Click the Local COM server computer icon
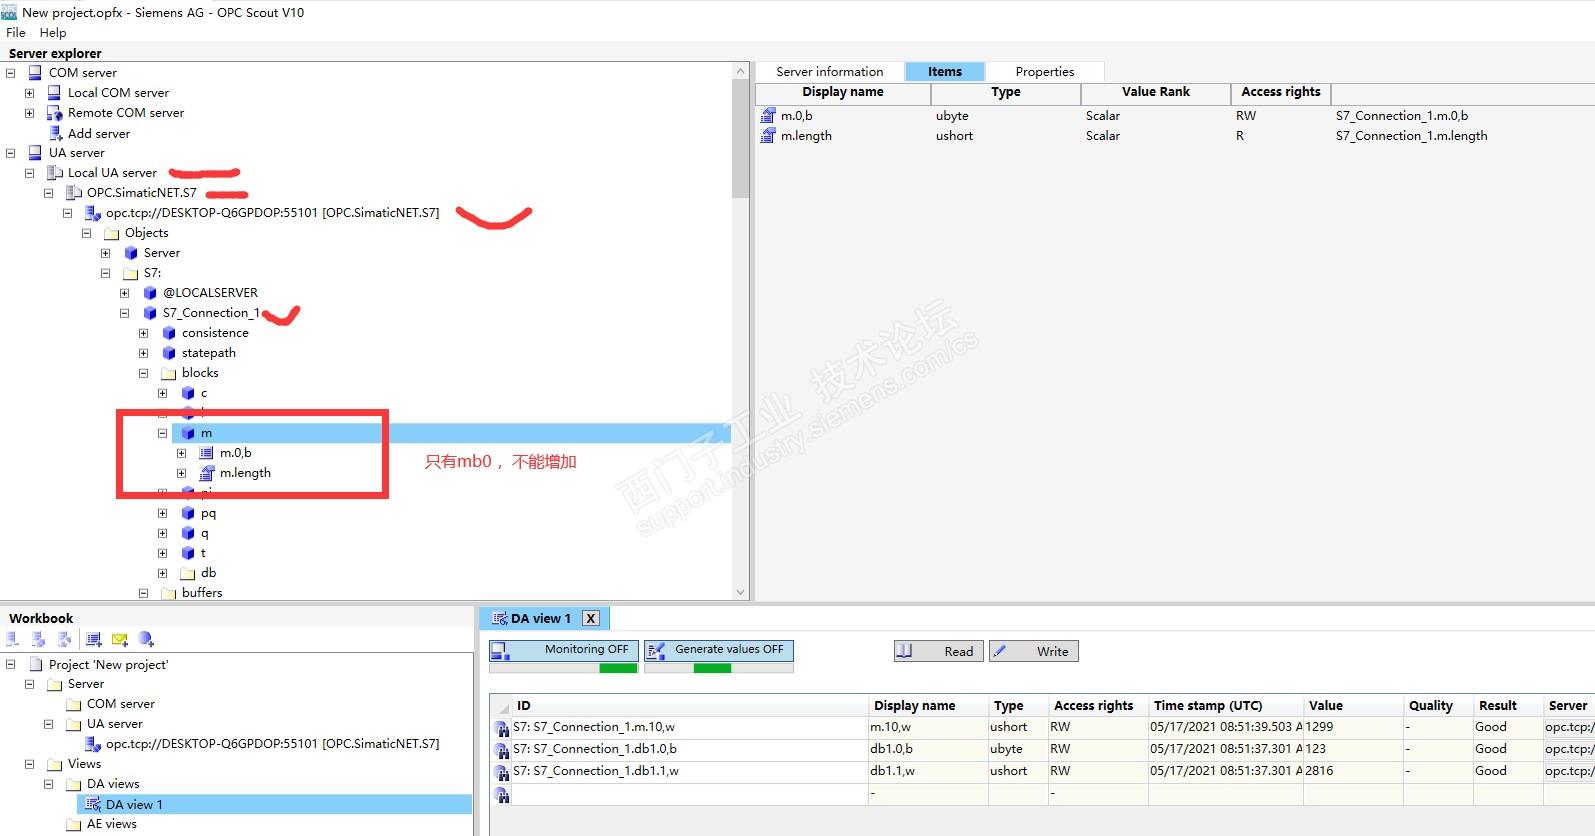Screen dimensions: 1595x836 click(x=55, y=93)
